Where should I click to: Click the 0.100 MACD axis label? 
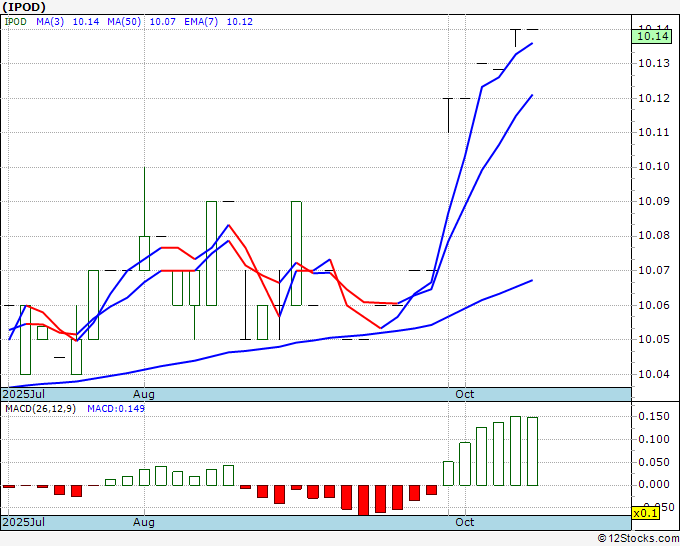(654, 439)
